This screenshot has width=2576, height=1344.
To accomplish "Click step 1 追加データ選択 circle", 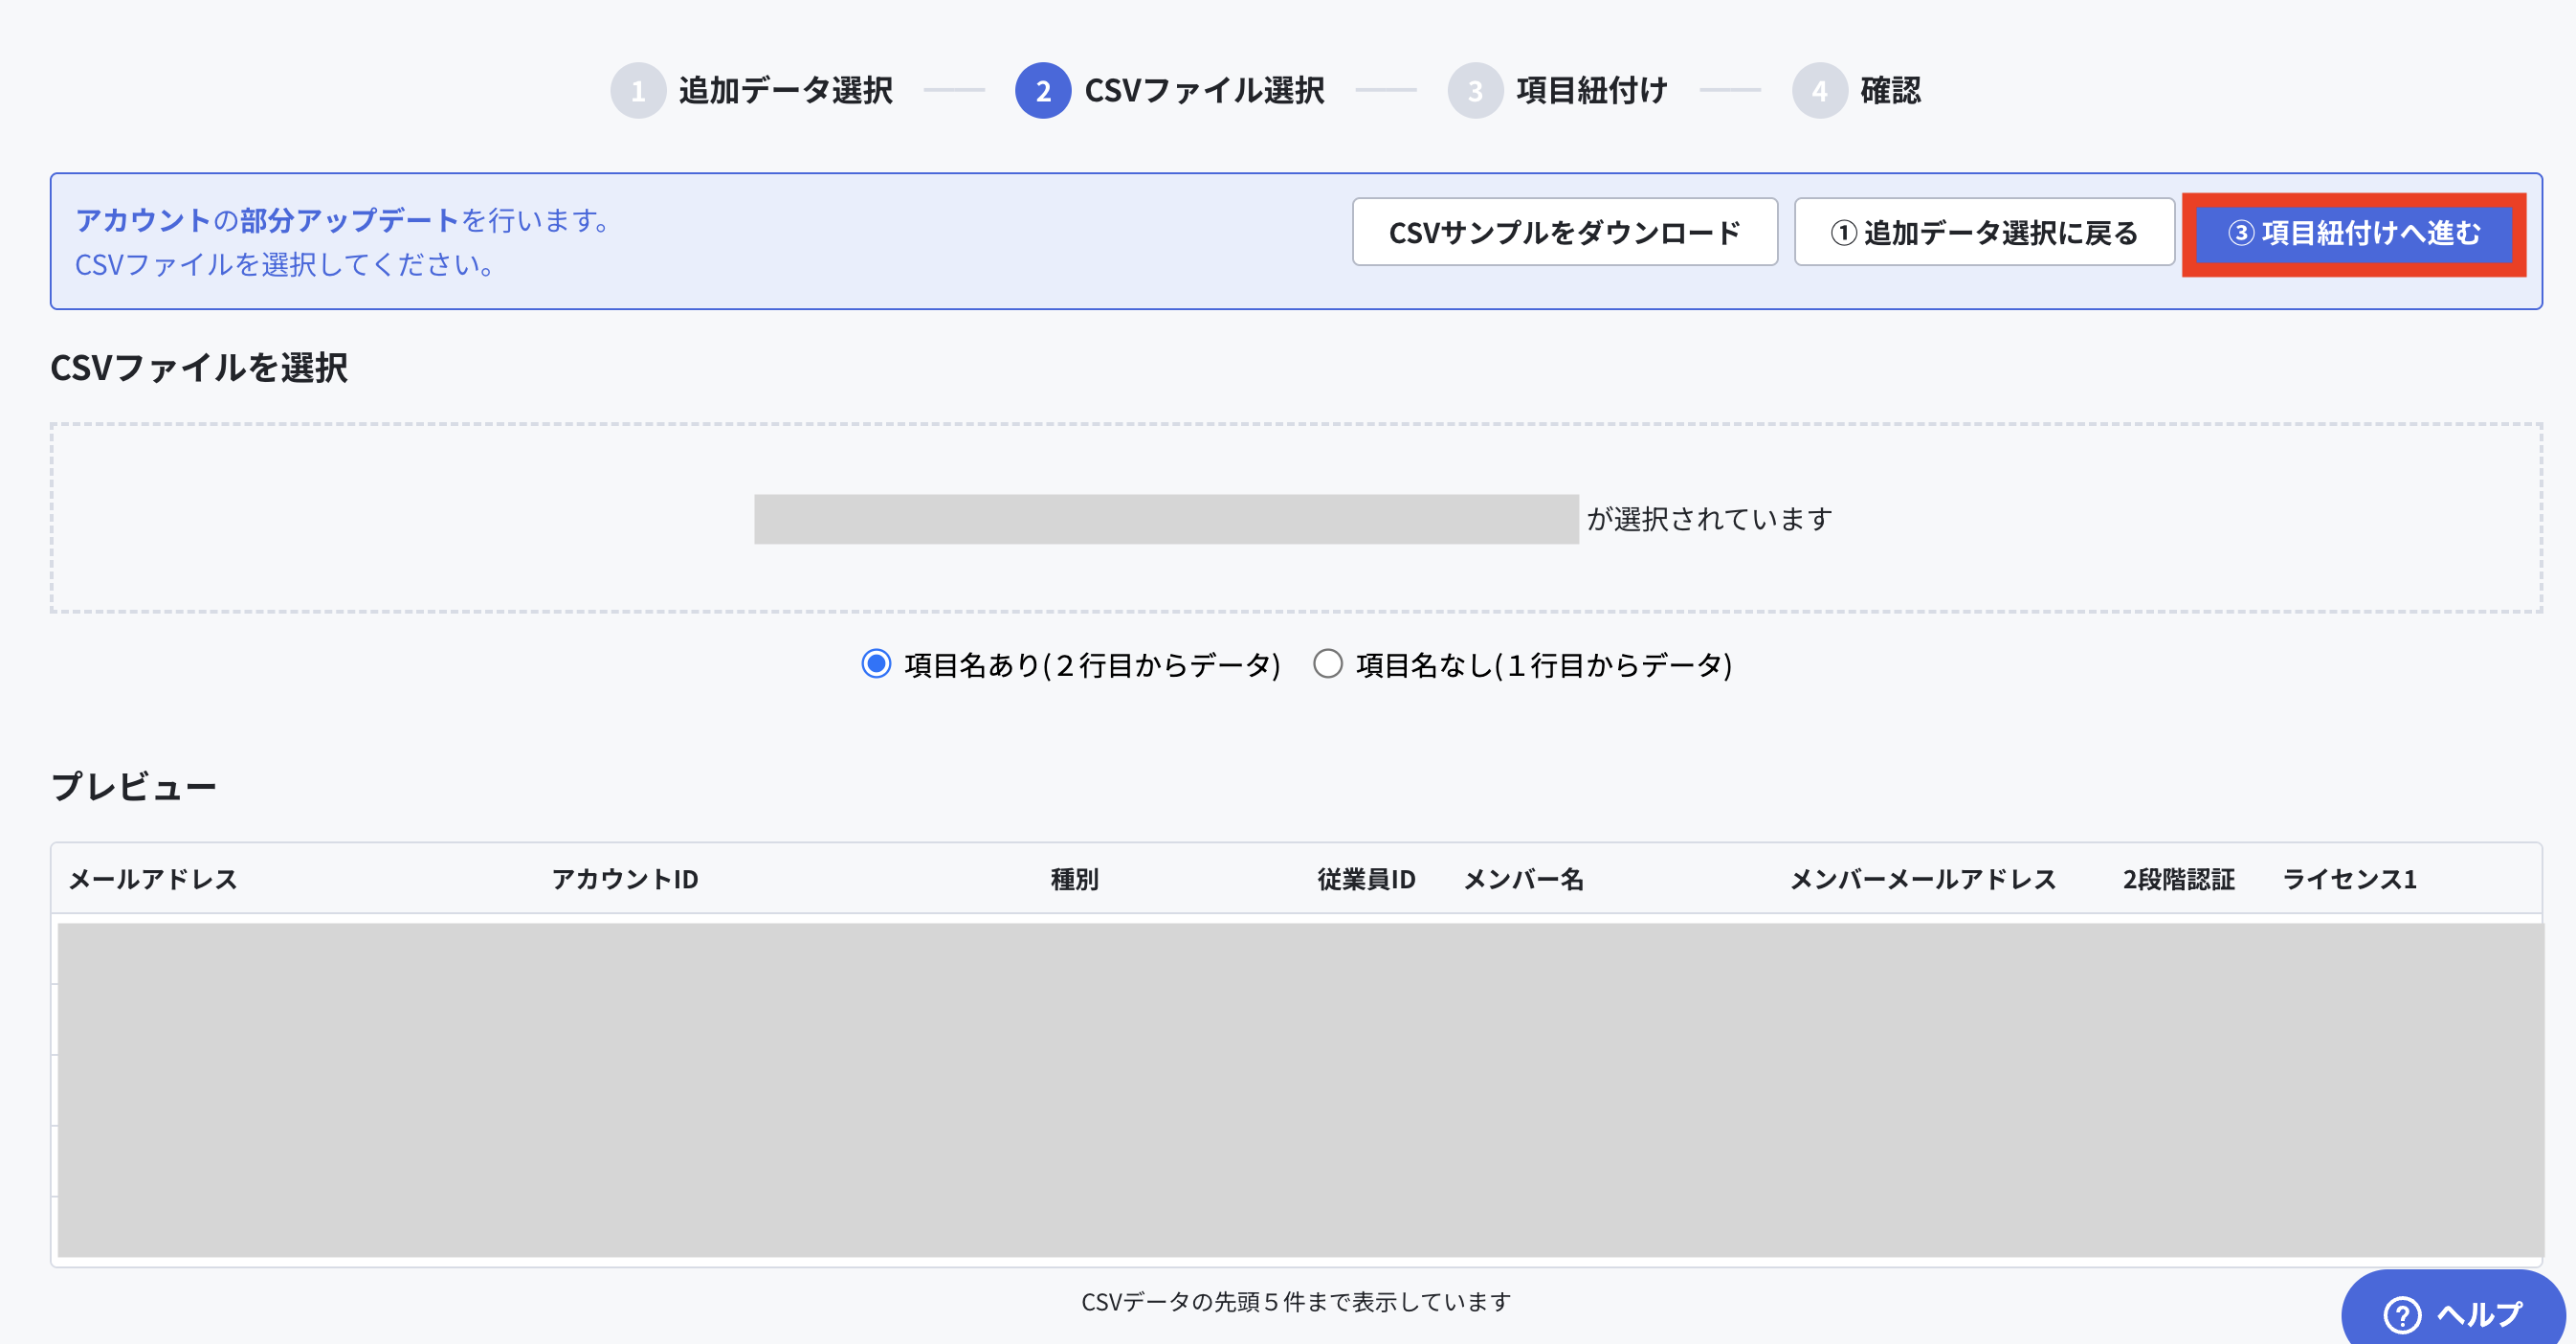I will pyautogui.click(x=638, y=91).
